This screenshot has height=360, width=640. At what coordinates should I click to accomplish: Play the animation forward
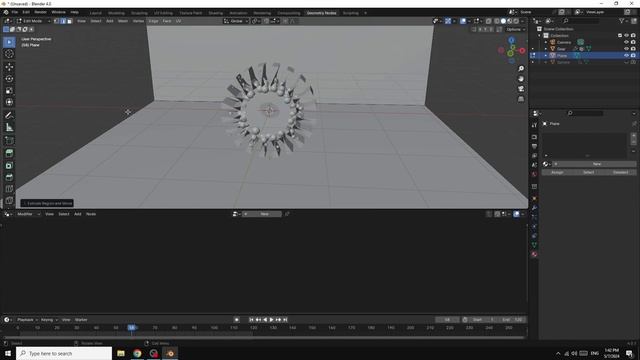[x=271, y=320]
